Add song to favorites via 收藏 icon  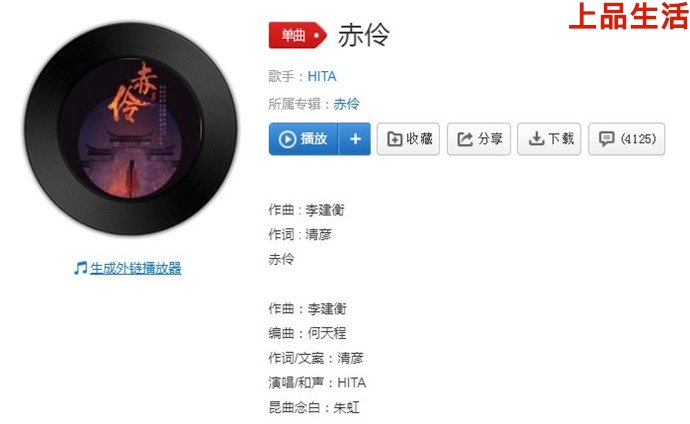point(408,139)
